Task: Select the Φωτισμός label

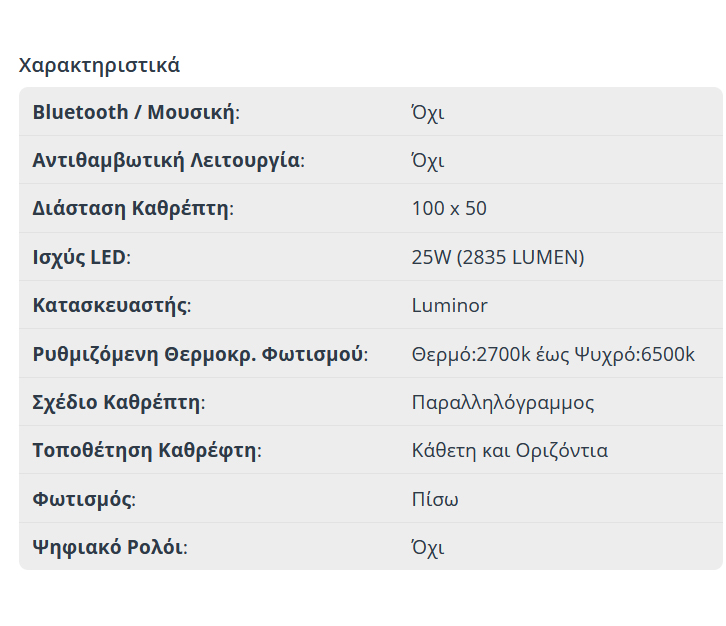Action: 84,499
